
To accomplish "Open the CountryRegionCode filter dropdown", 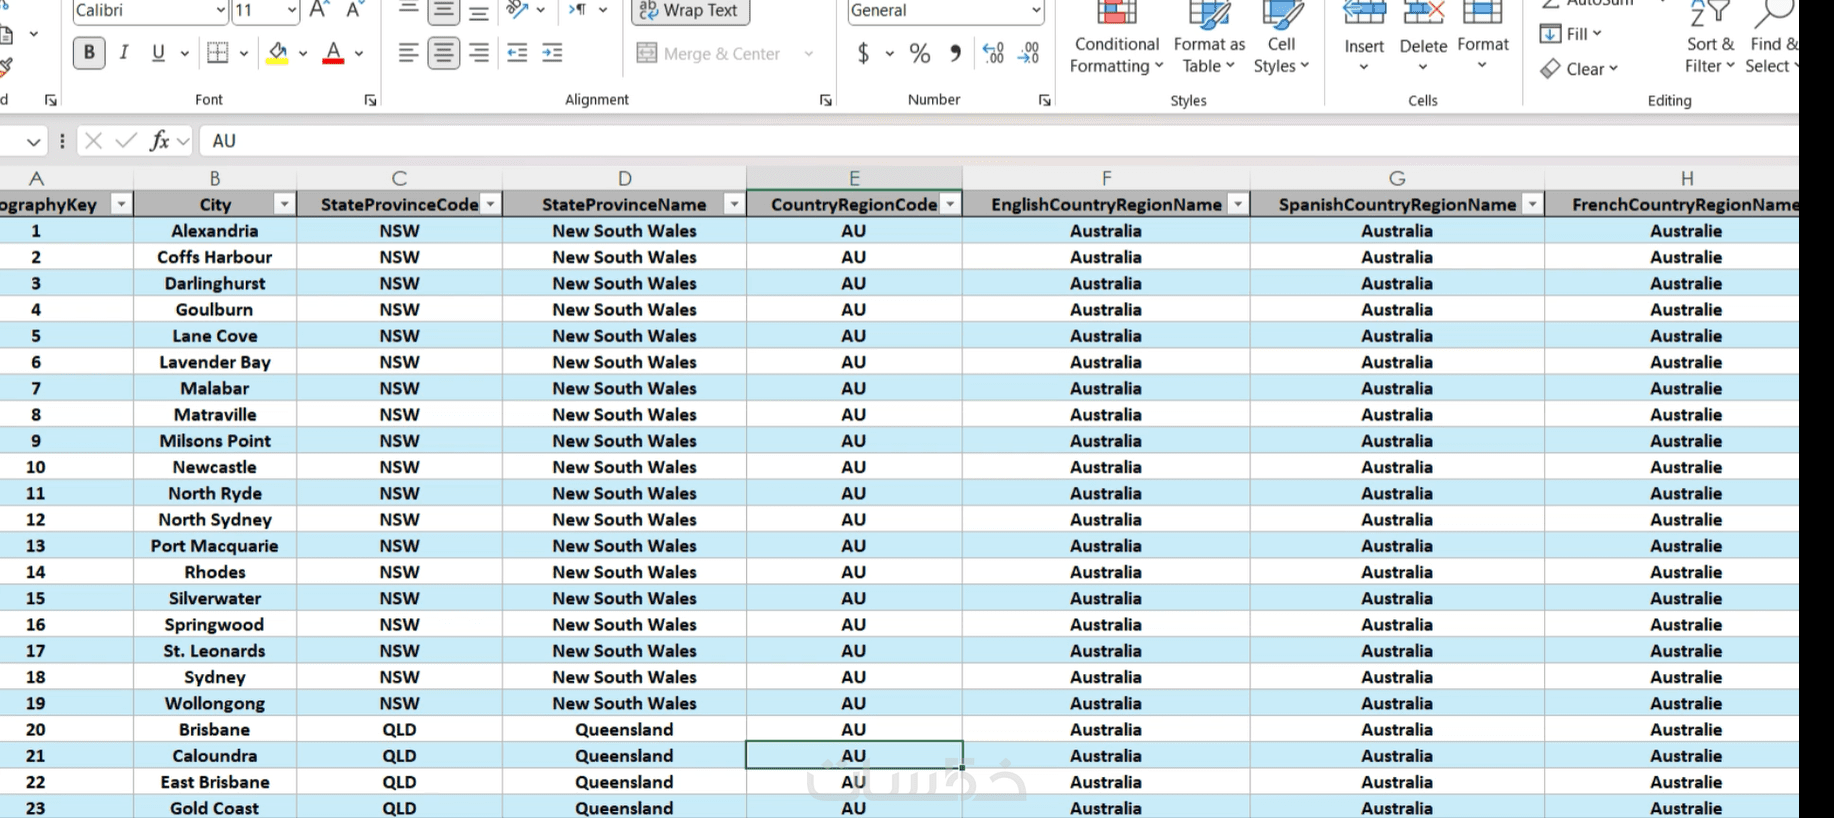I will pyautogui.click(x=951, y=205).
